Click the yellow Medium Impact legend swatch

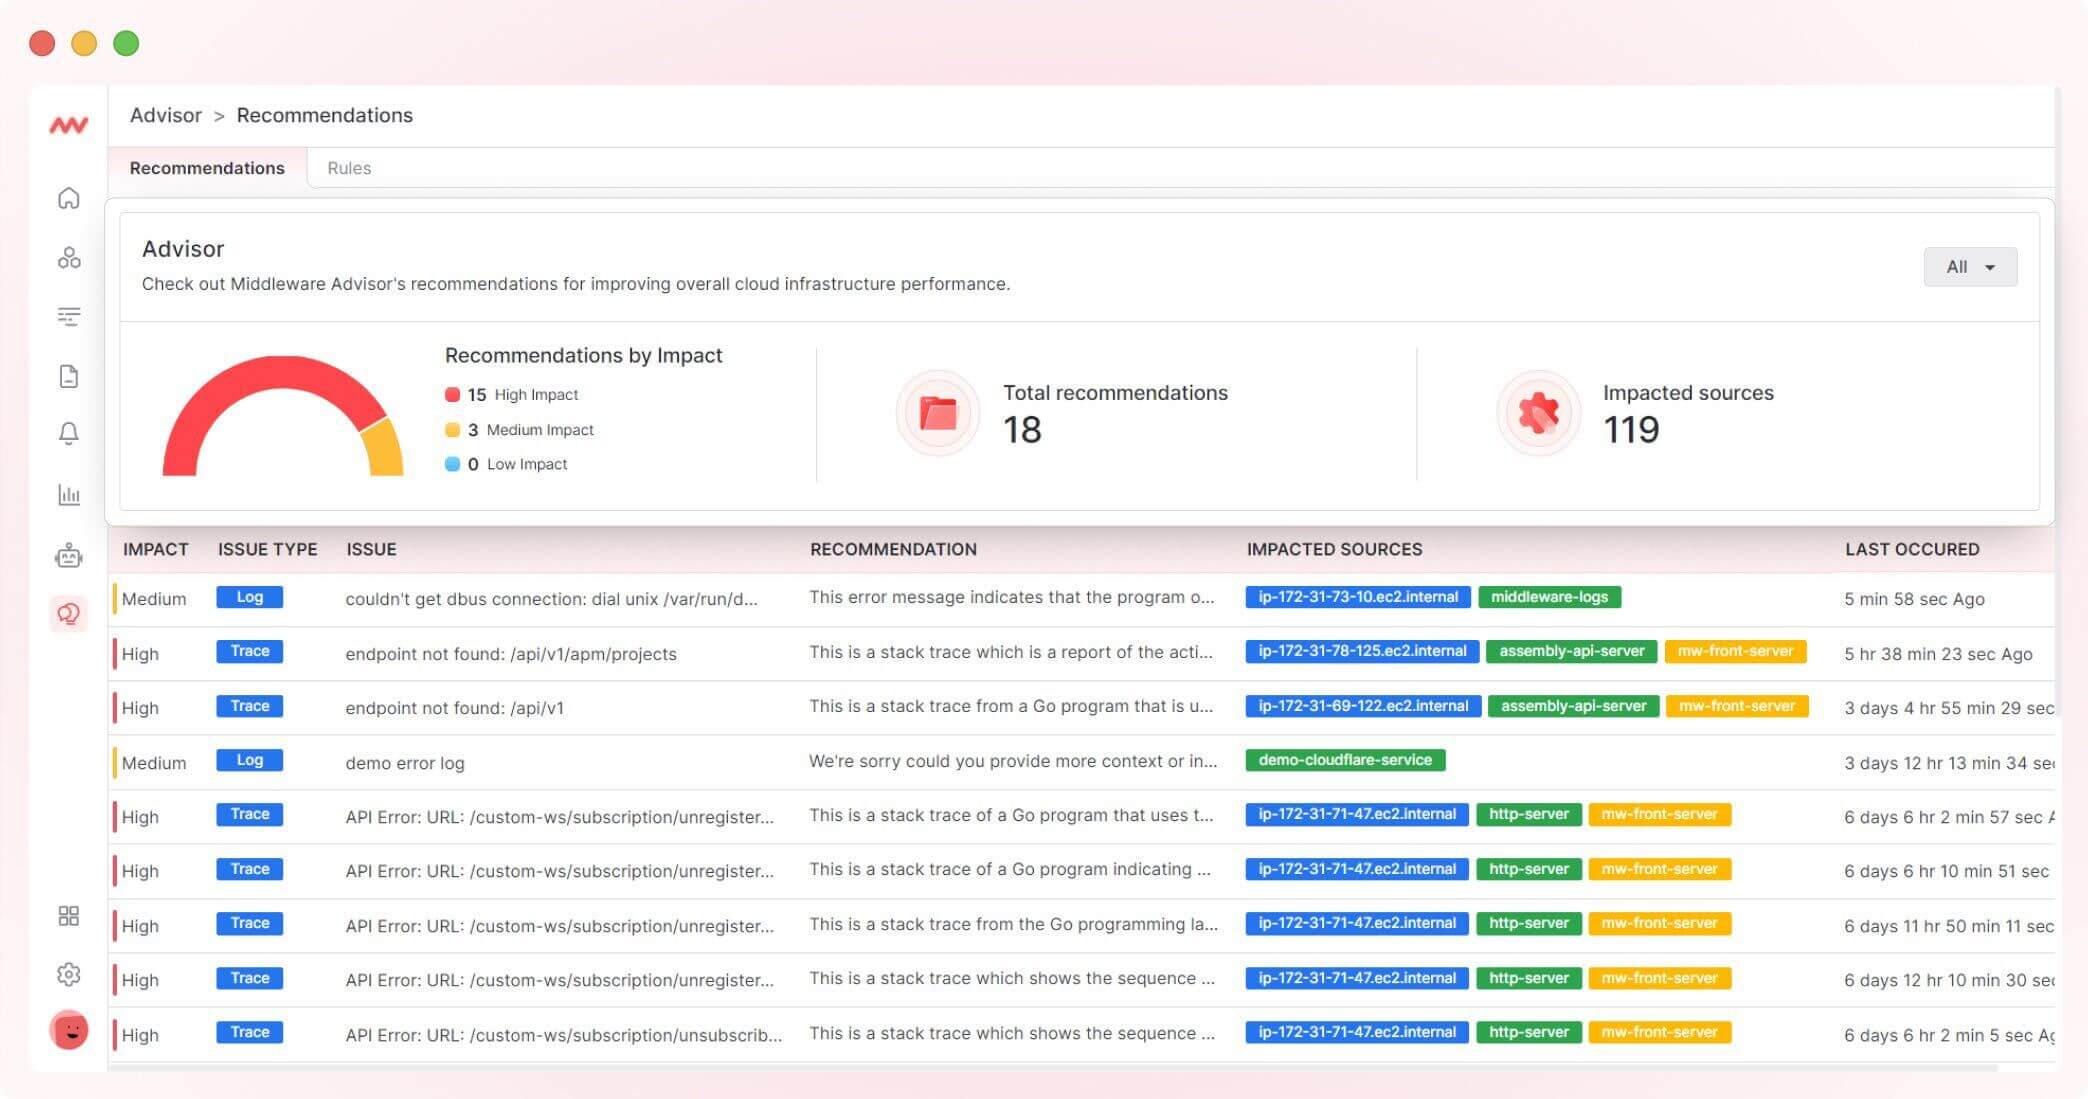click(452, 430)
